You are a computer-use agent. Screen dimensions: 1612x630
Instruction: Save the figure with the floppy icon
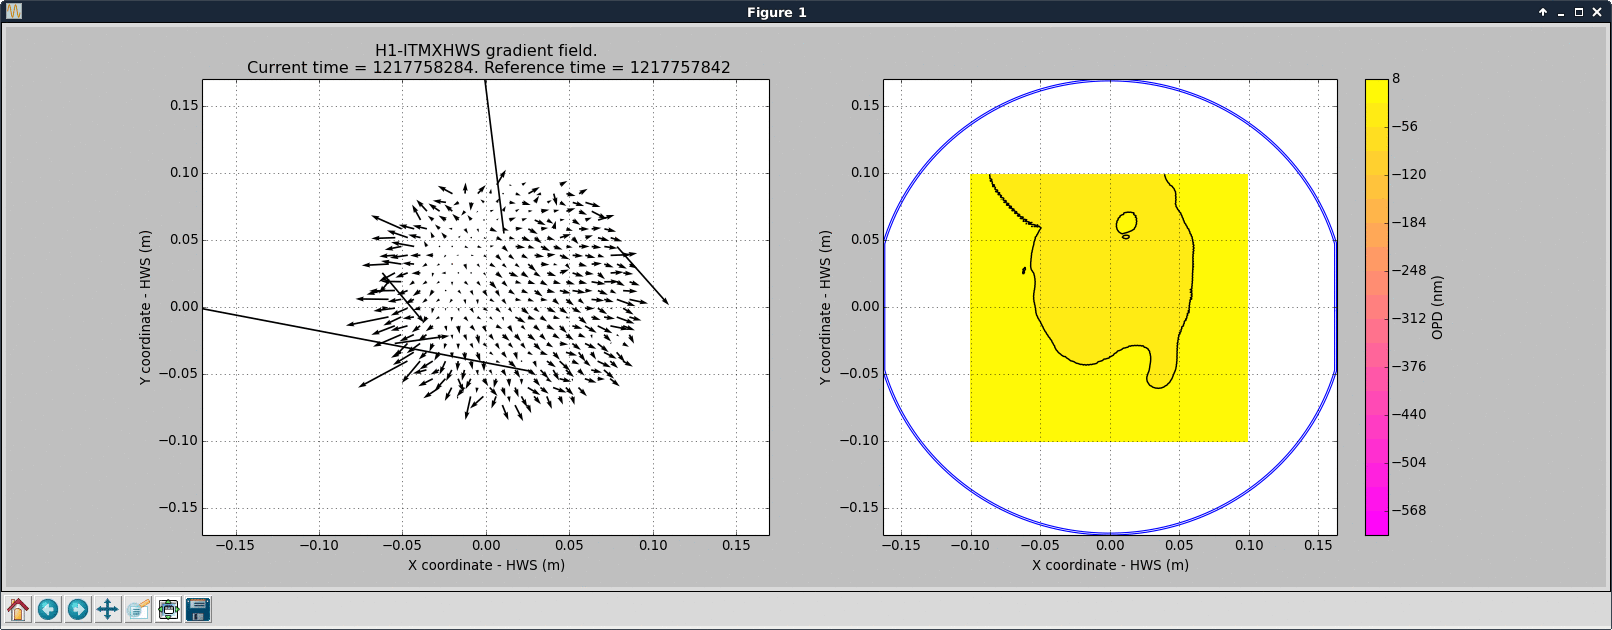(x=198, y=609)
